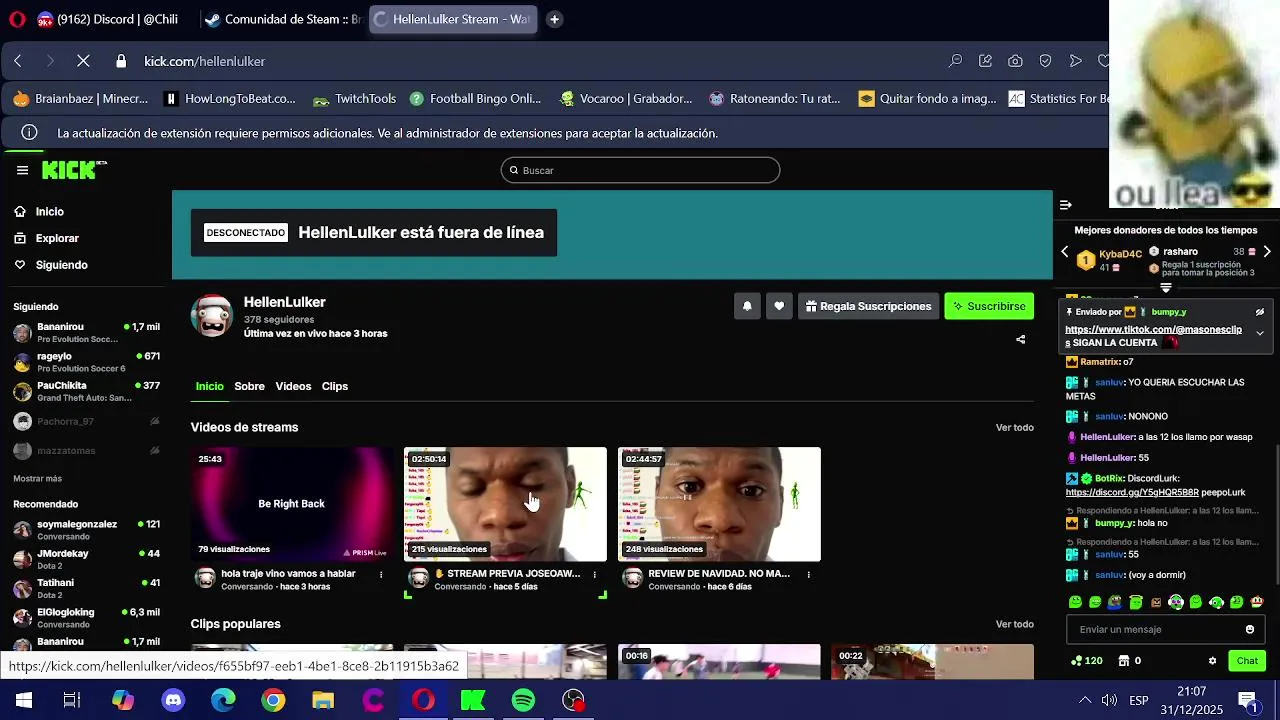Open options for STREAM PREVIA JOSEOAW video
This screenshot has width=1280, height=720.
tap(595, 575)
